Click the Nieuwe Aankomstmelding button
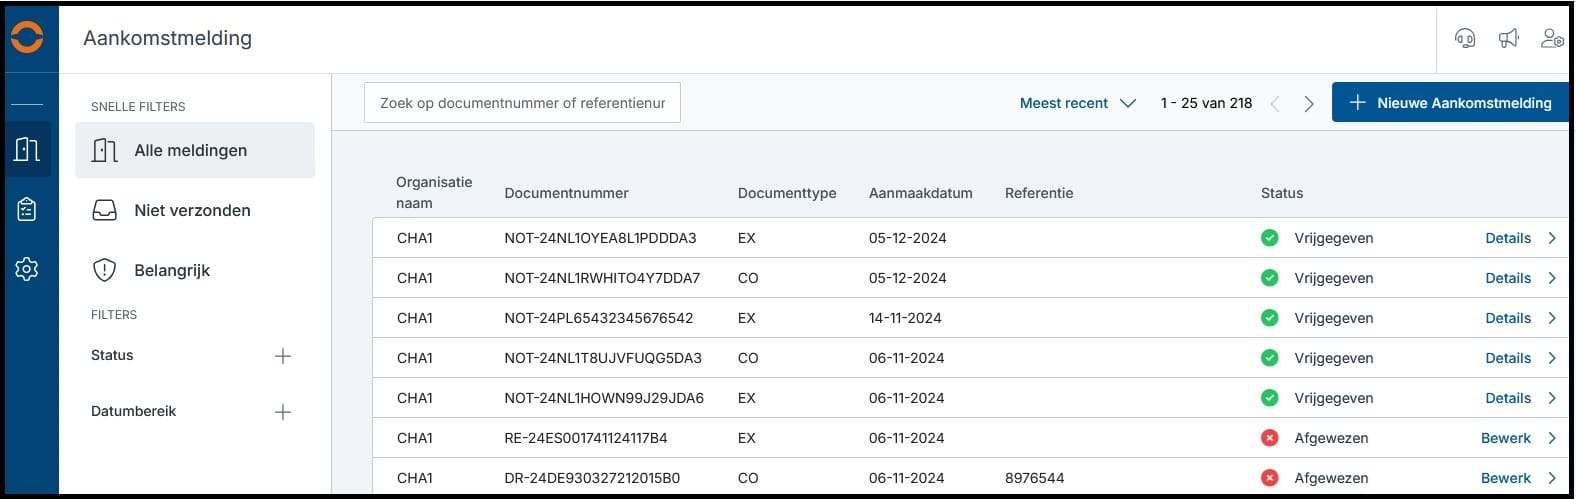The width and height of the screenshot is (1576, 499). point(1449,103)
